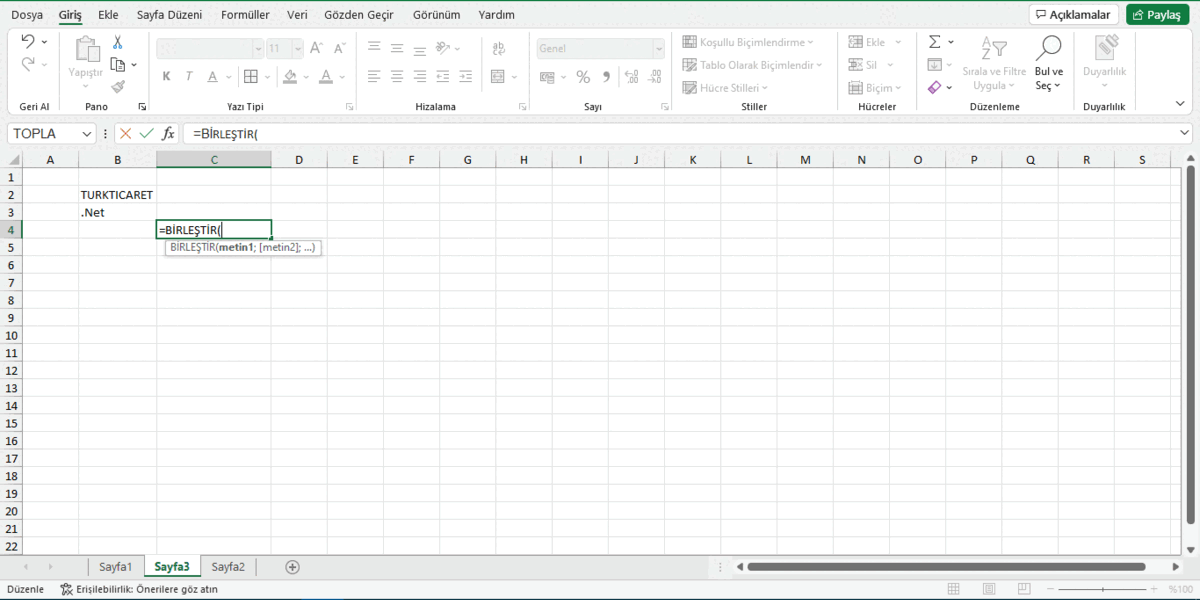
Task: Apply bold formatting with the K icon
Action: coord(166,76)
